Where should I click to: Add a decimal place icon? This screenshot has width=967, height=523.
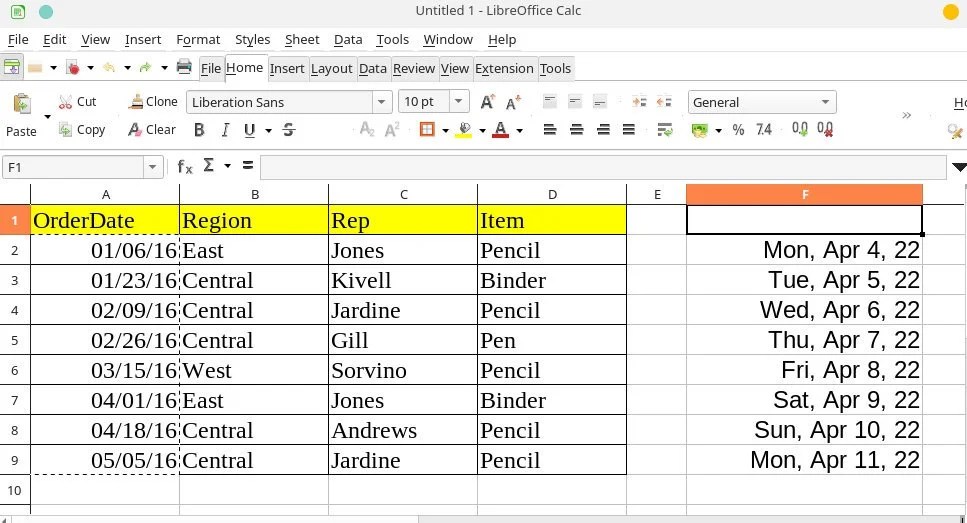[x=800, y=130]
